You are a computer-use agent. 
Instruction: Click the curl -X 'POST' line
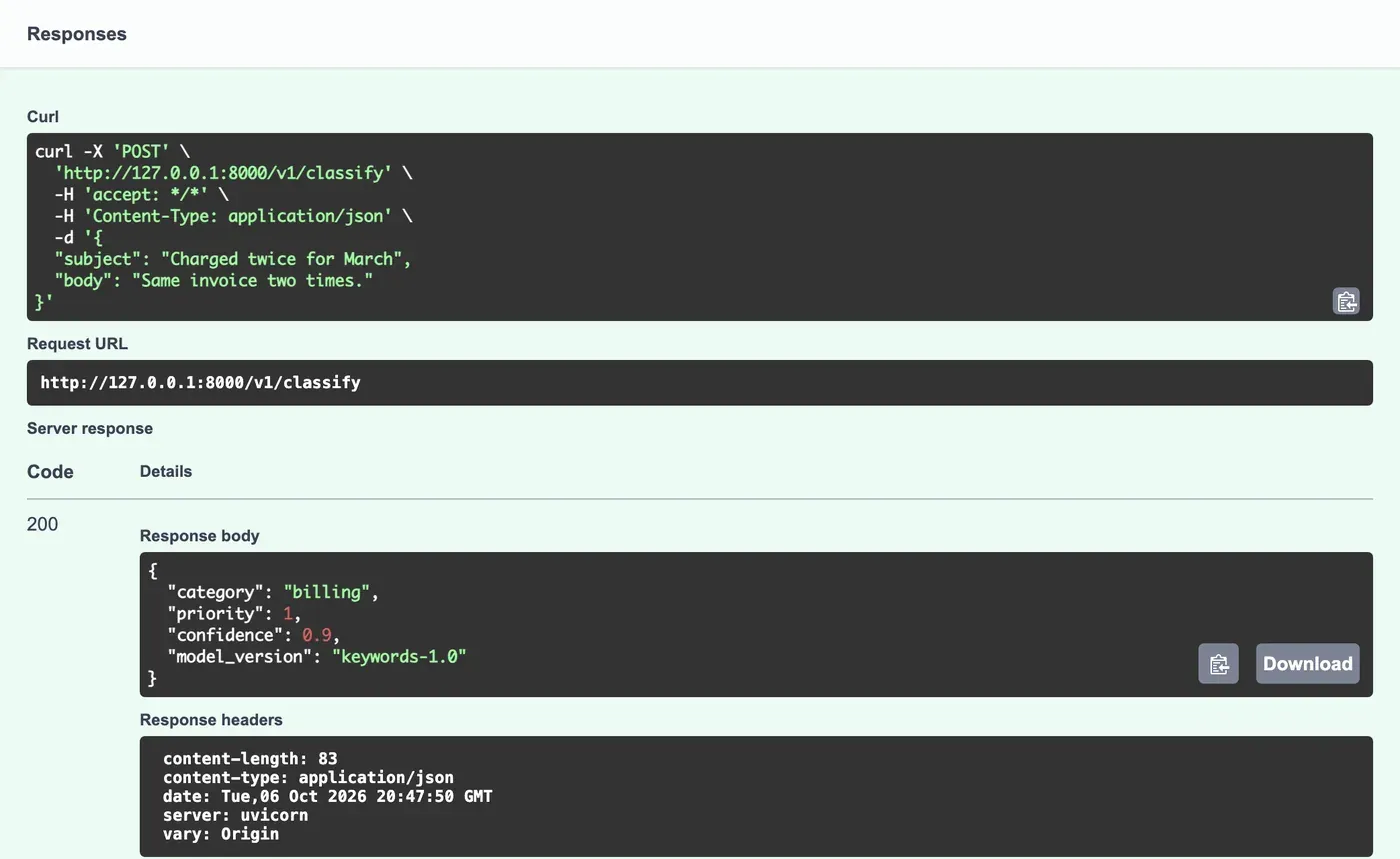coord(112,152)
